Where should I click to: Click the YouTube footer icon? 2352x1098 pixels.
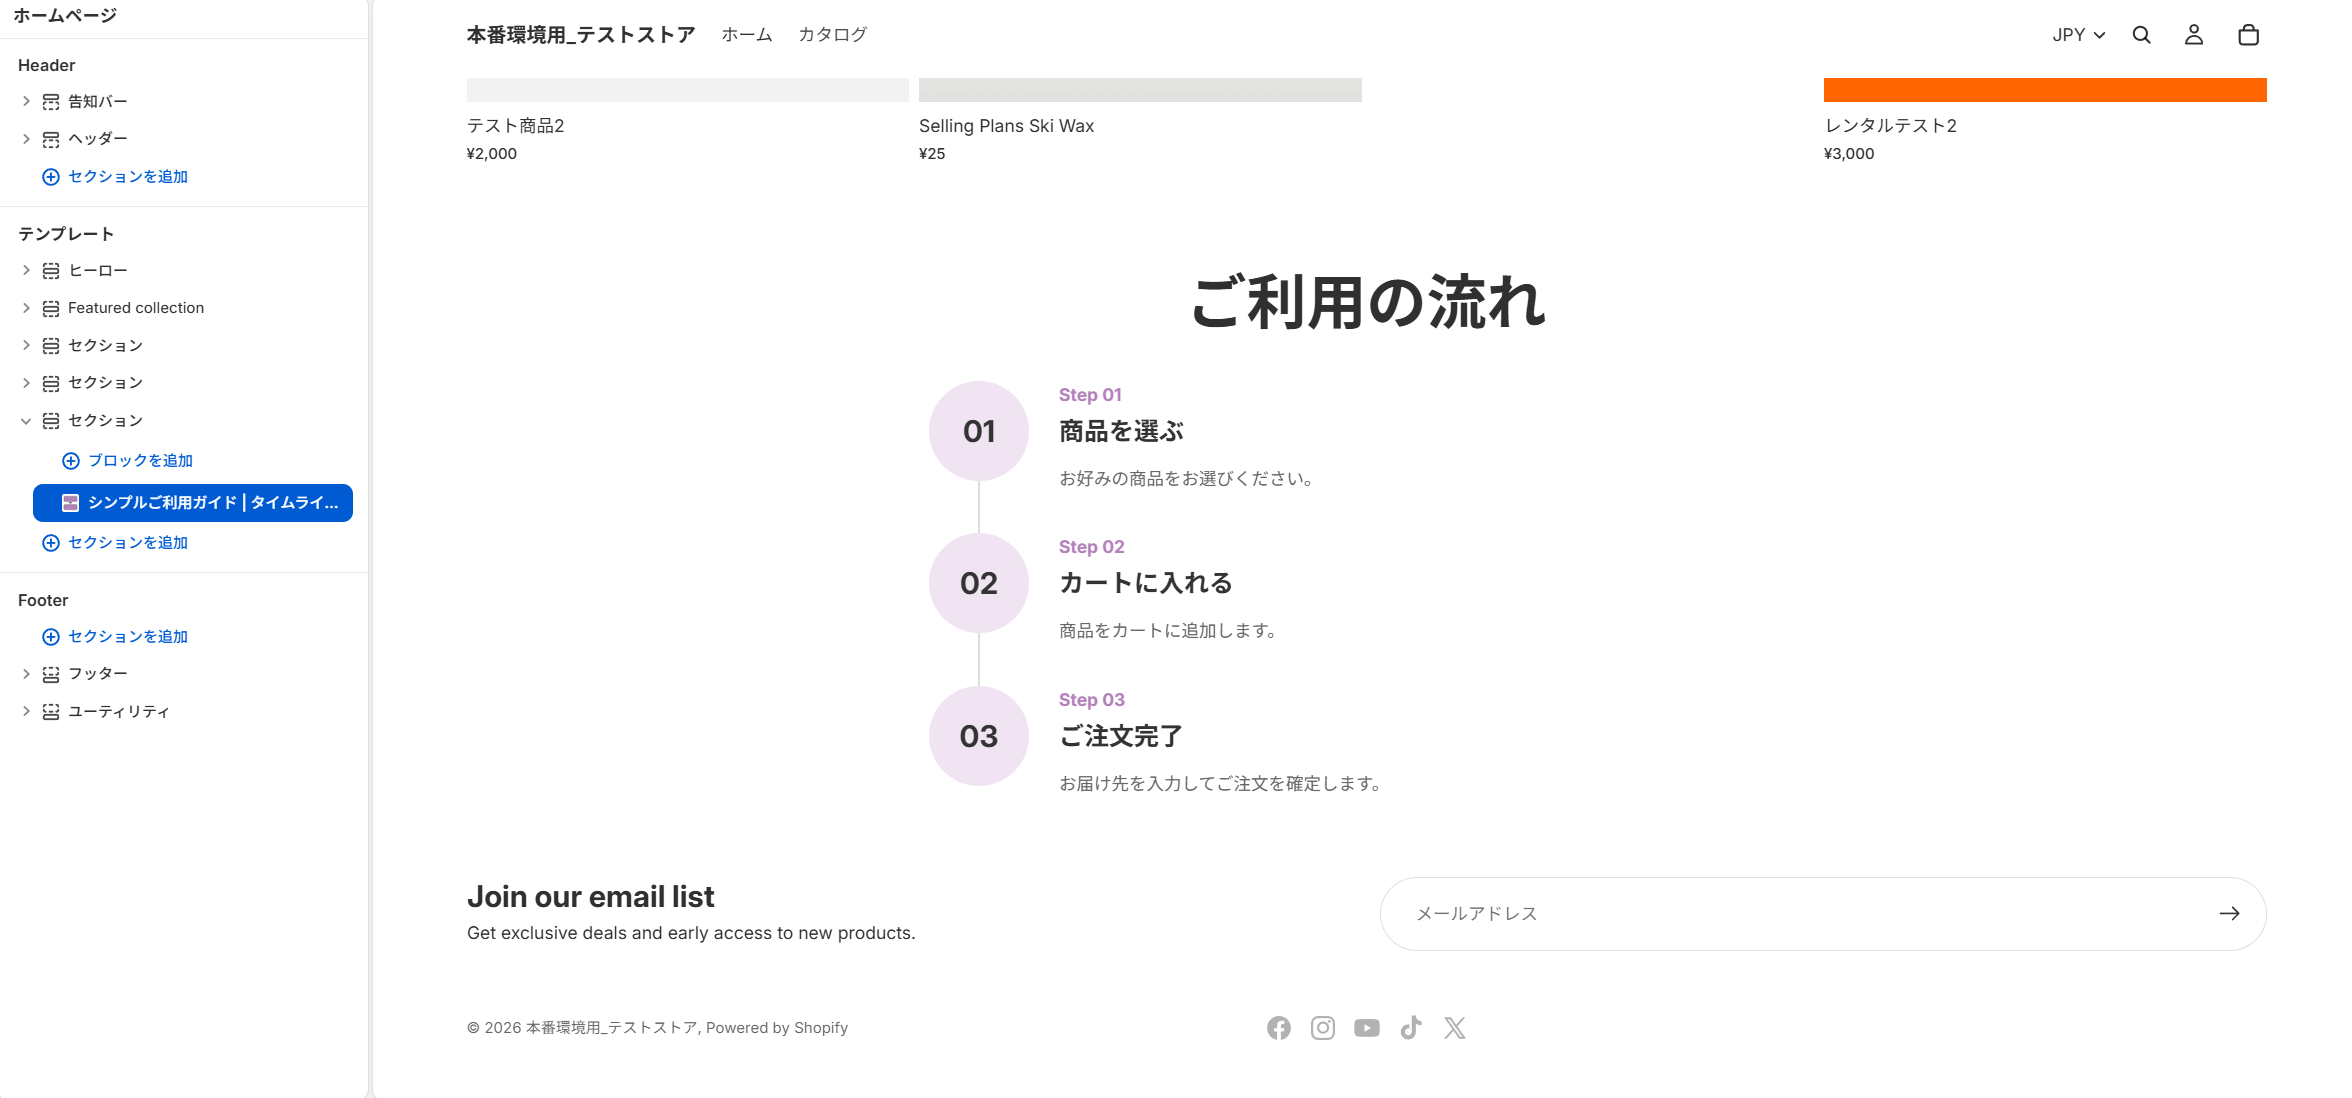tap(1367, 1027)
